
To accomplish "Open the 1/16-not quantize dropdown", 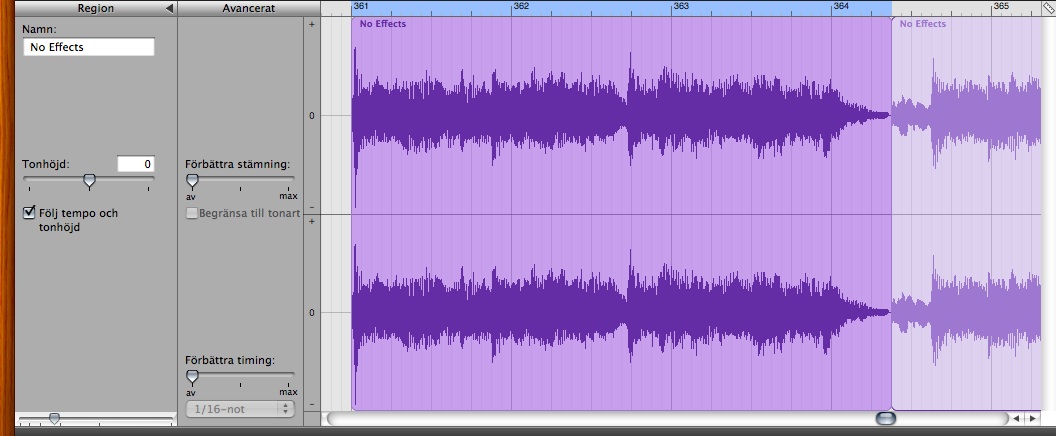I will coord(240,408).
